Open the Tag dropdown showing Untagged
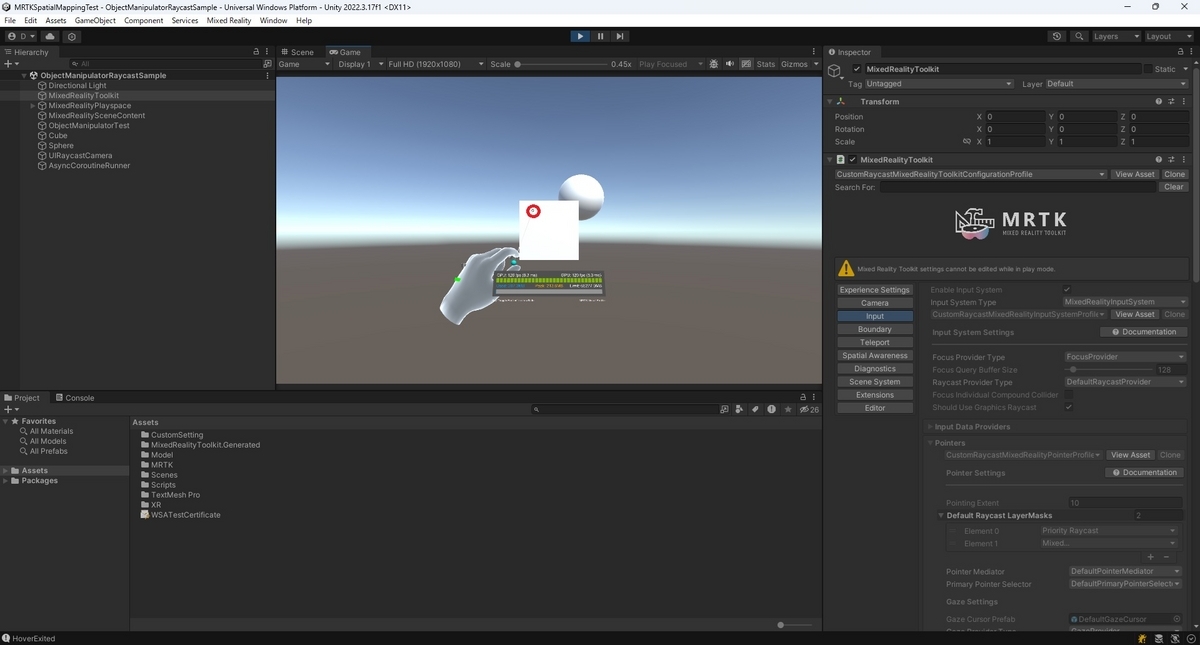The width and height of the screenshot is (1200, 645). pyautogui.click(x=939, y=84)
